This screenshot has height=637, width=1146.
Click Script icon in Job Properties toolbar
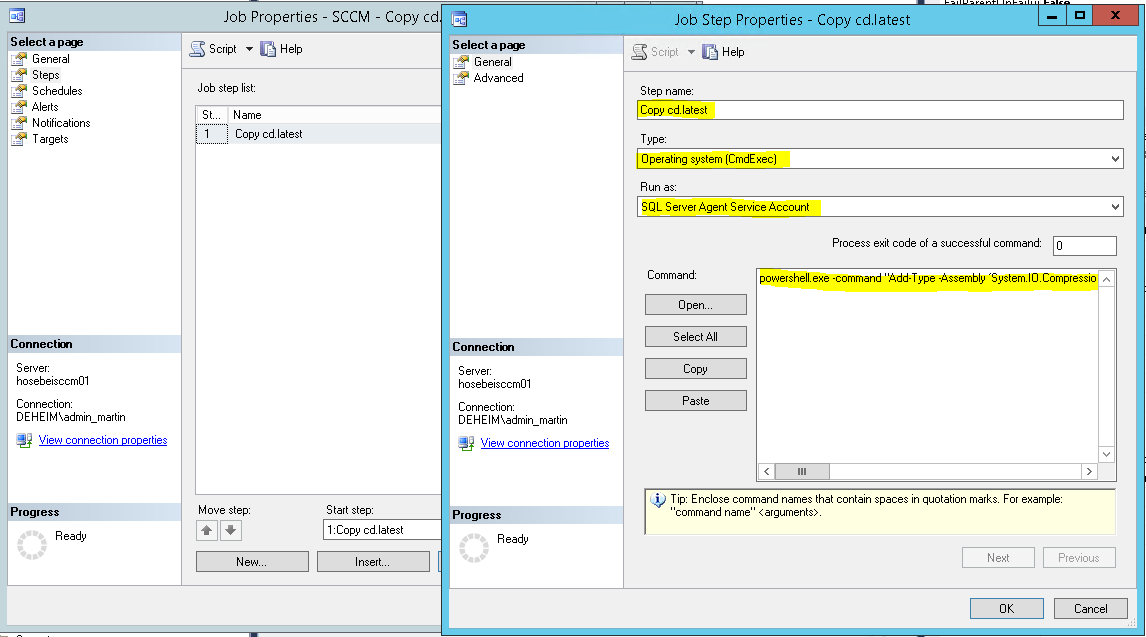197,49
